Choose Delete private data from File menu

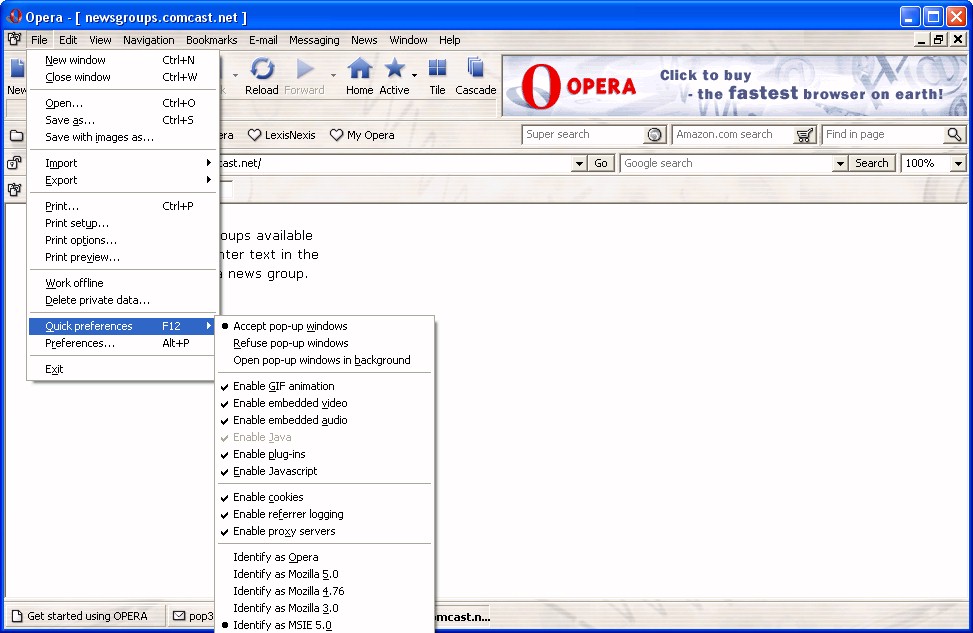click(97, 300)
